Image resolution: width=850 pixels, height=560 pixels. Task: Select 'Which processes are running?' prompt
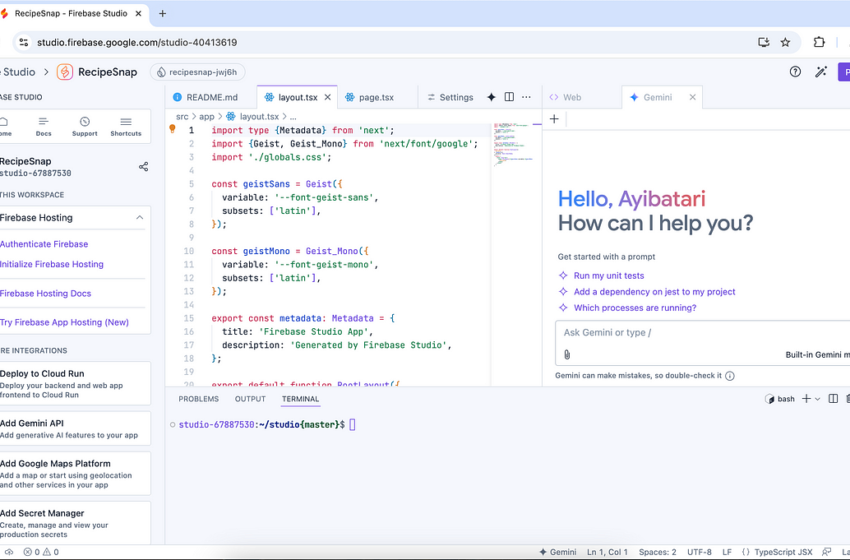tap(635, 308)
